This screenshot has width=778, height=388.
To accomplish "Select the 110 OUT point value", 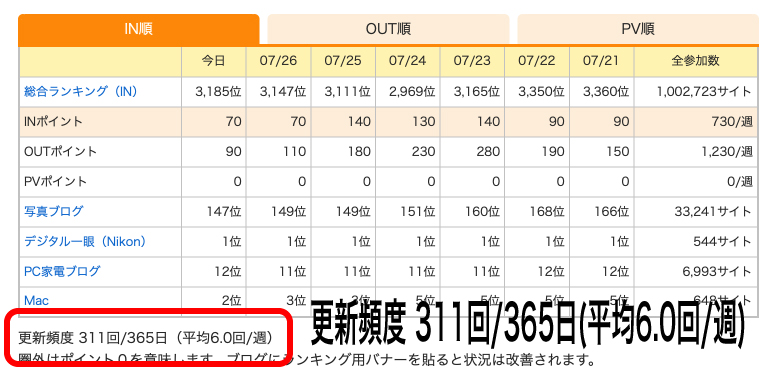I will coord(278,152).
